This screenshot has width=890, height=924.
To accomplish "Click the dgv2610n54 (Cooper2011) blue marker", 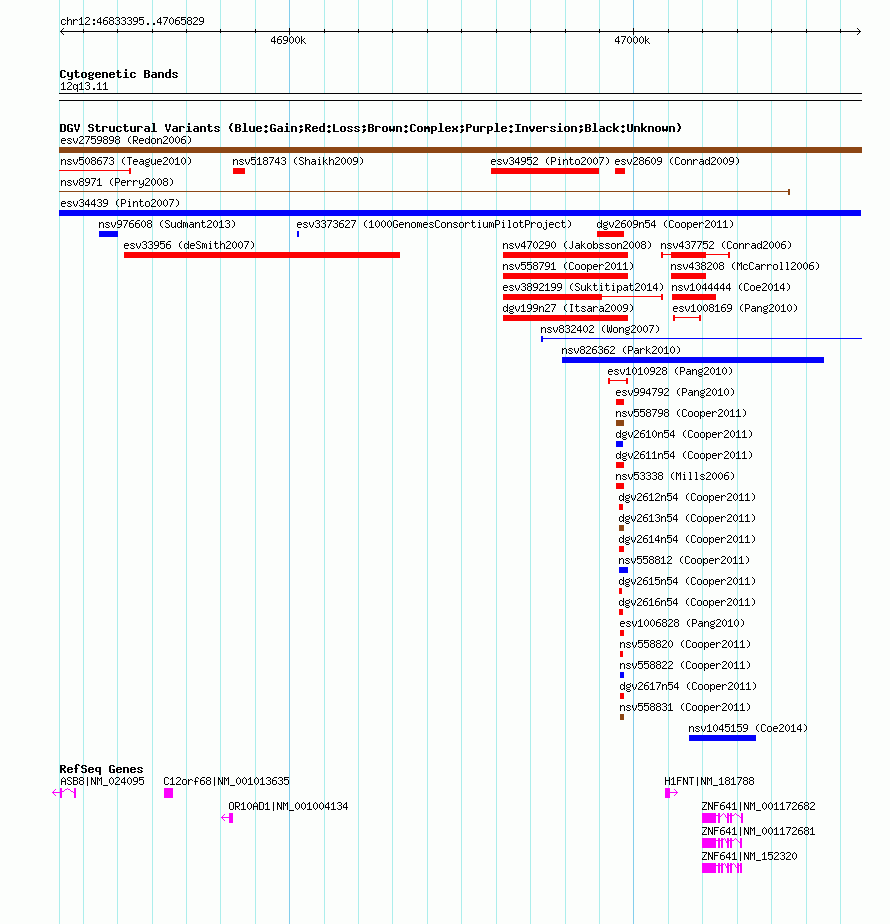I will [619, 444].
